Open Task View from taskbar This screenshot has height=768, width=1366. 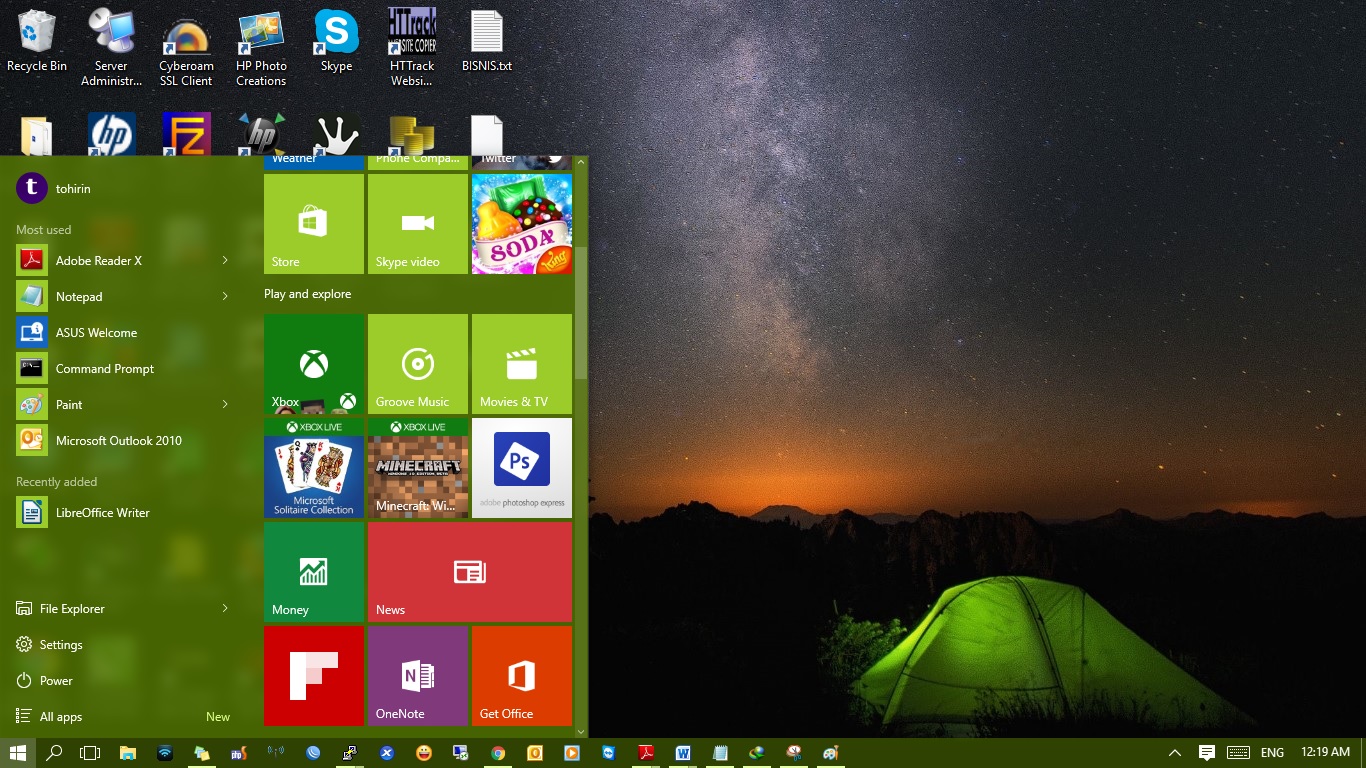90,753
